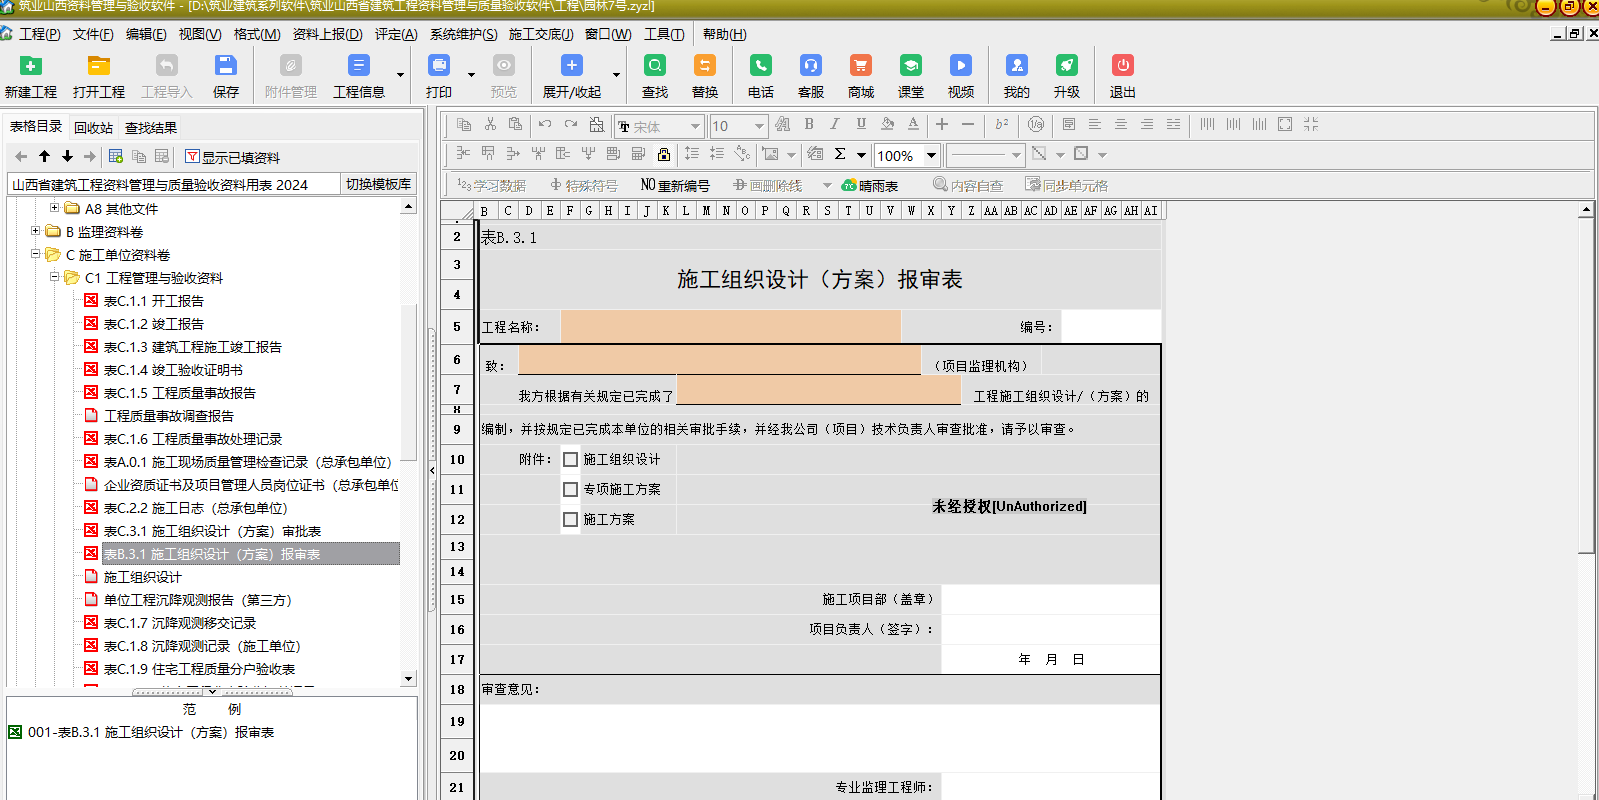Open the zoom 100% dropdown
This screenshot has width=1599, height=800.
(931, 155)
